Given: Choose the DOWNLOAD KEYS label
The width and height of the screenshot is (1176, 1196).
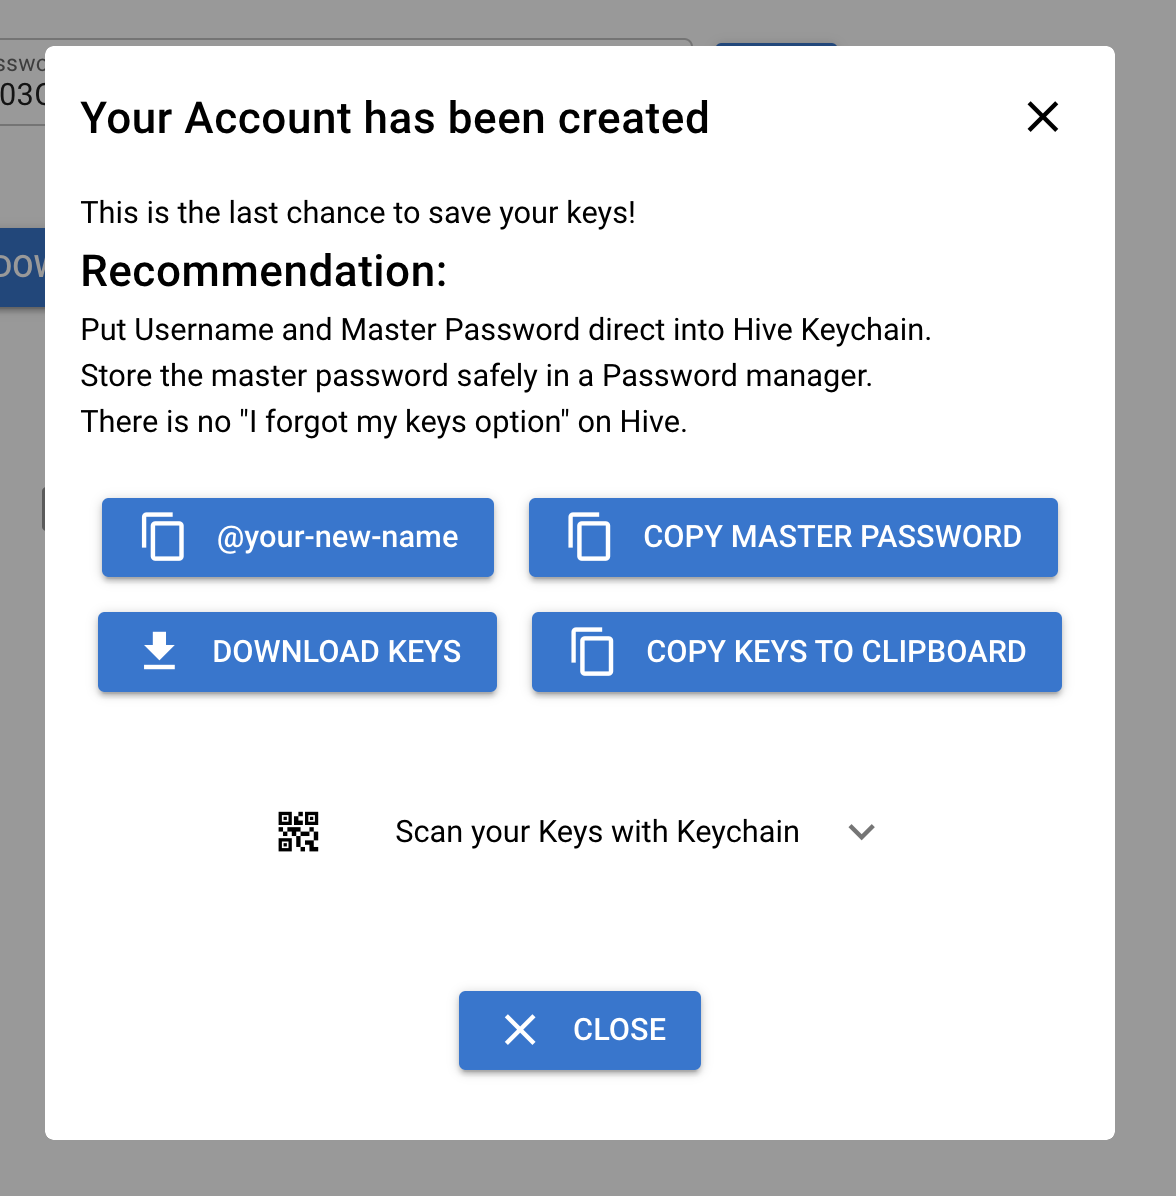Looking at the screenshot, I should [x=336, y=651].
